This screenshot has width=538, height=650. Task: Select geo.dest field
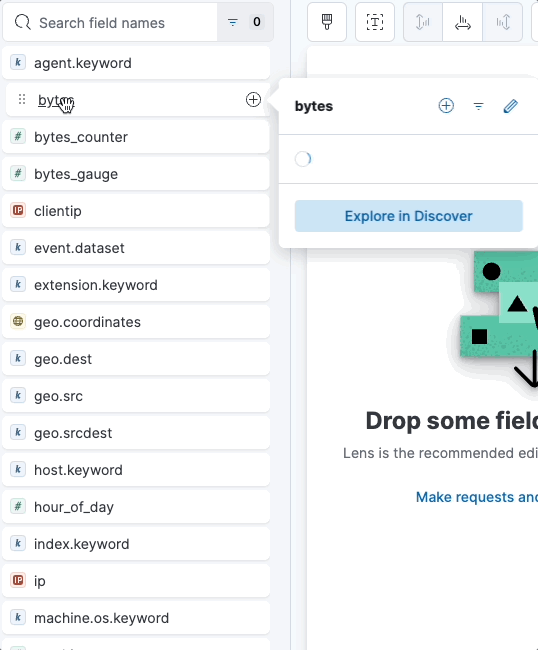[136, 359]
